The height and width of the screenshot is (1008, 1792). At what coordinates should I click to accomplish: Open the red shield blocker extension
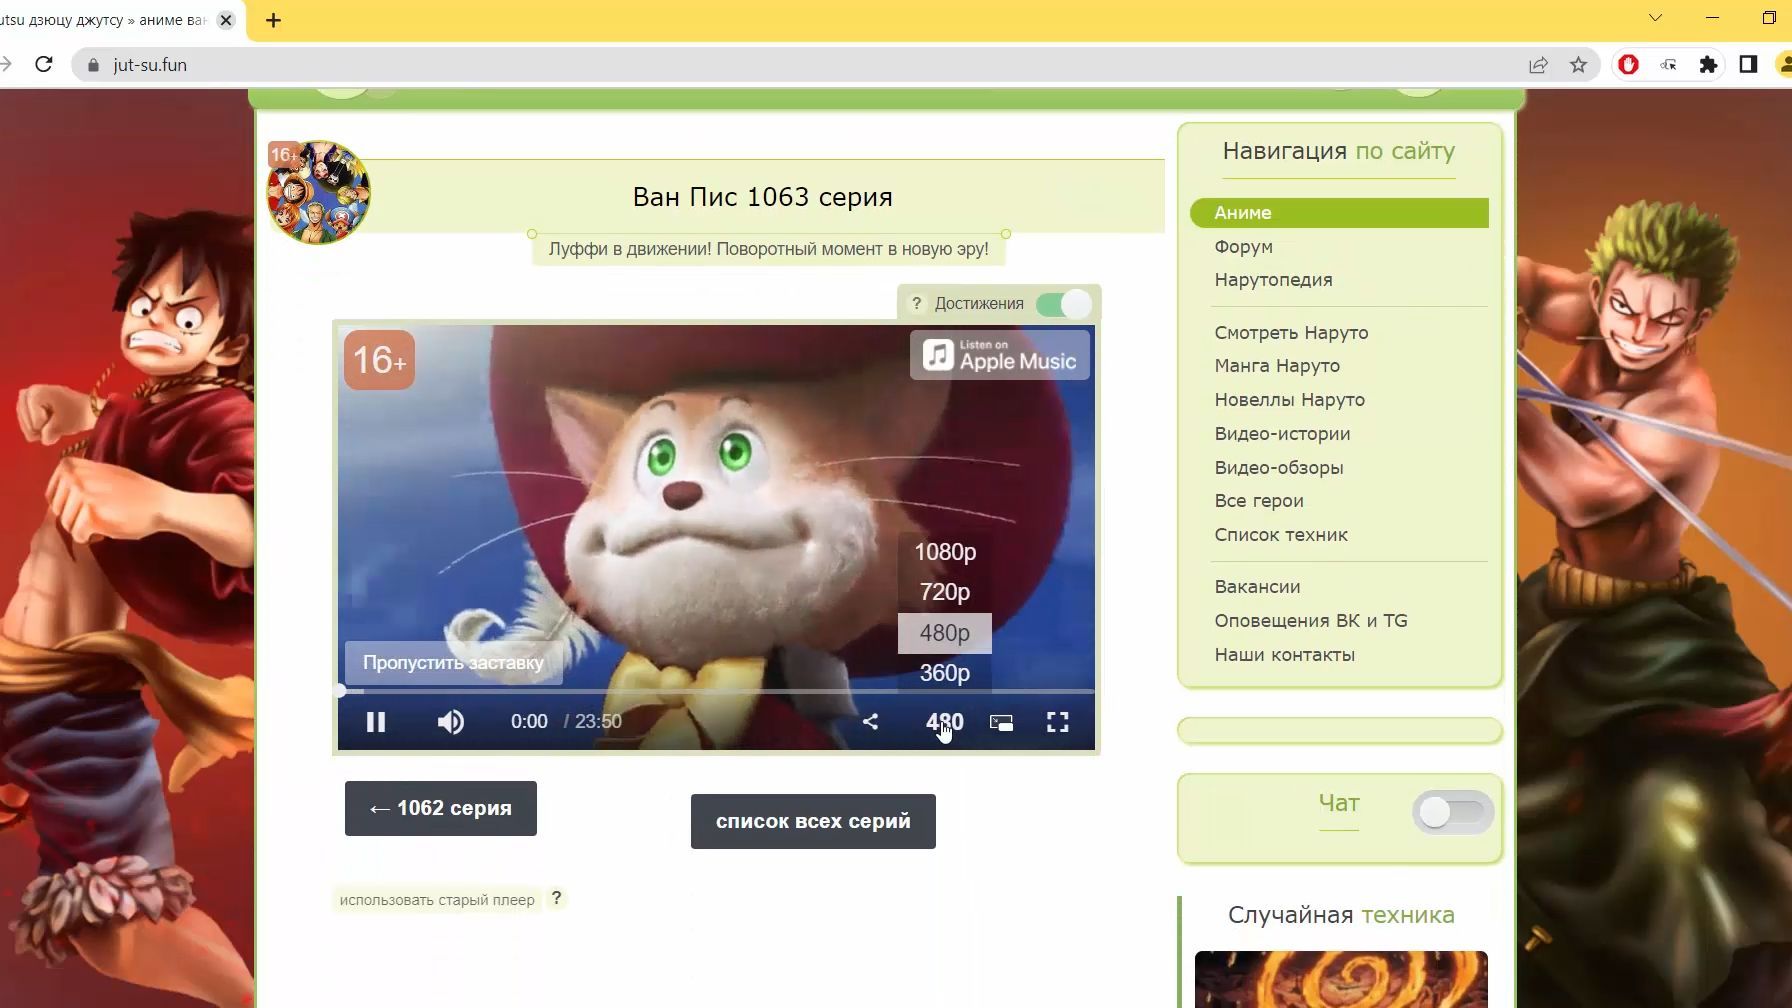pyautogui.click(x=1628, y=65)
